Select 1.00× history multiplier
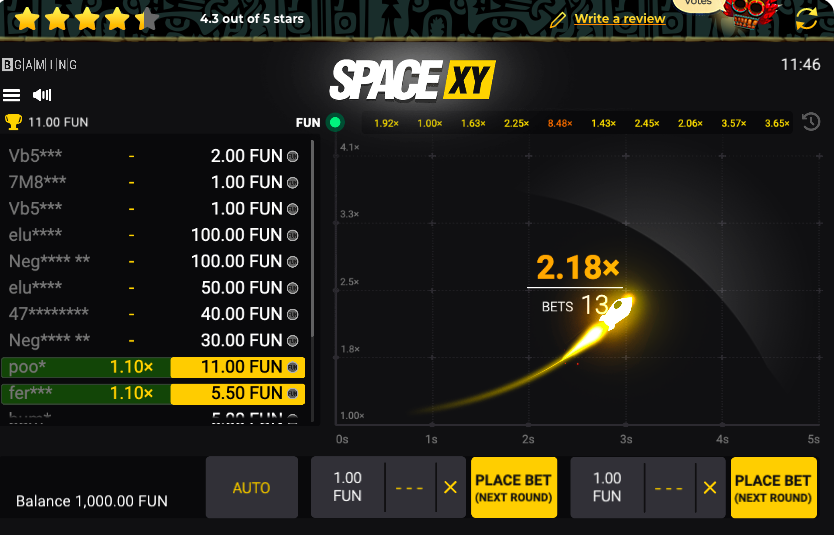Screen dimensions: 836x535 pos(430,123)
